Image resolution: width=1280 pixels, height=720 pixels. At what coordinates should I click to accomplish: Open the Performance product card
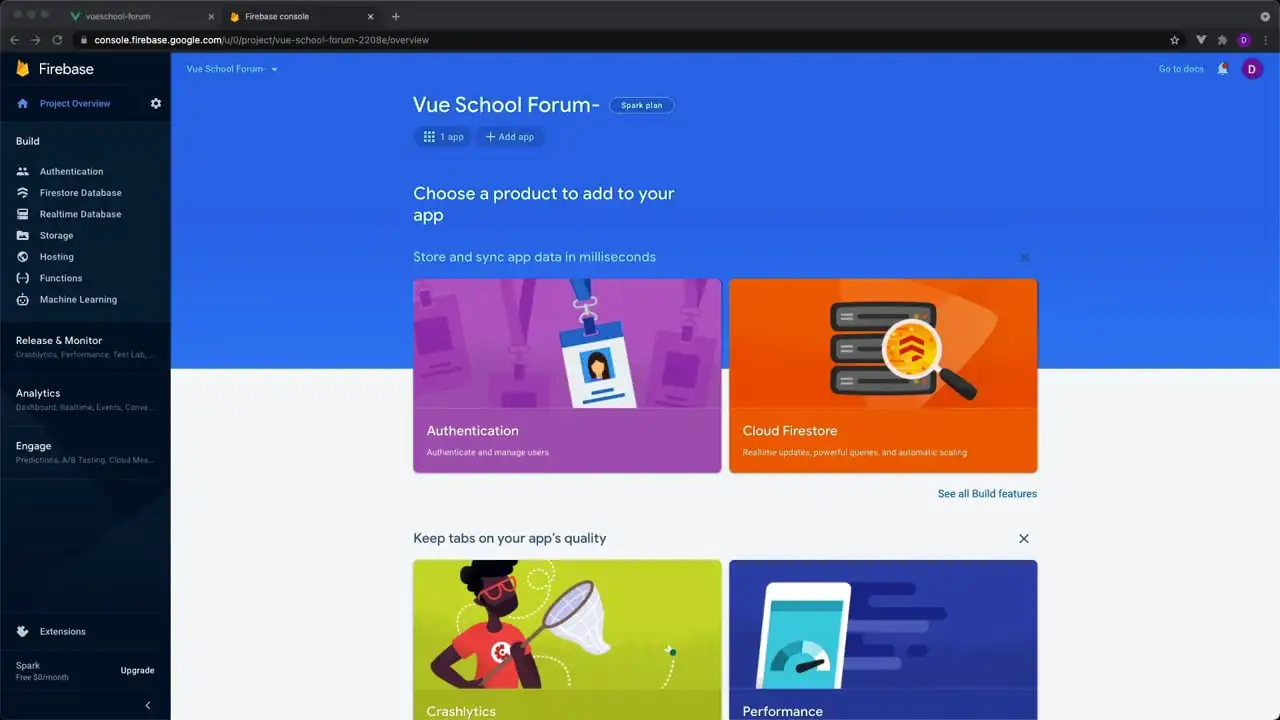(x=883, y=640)
